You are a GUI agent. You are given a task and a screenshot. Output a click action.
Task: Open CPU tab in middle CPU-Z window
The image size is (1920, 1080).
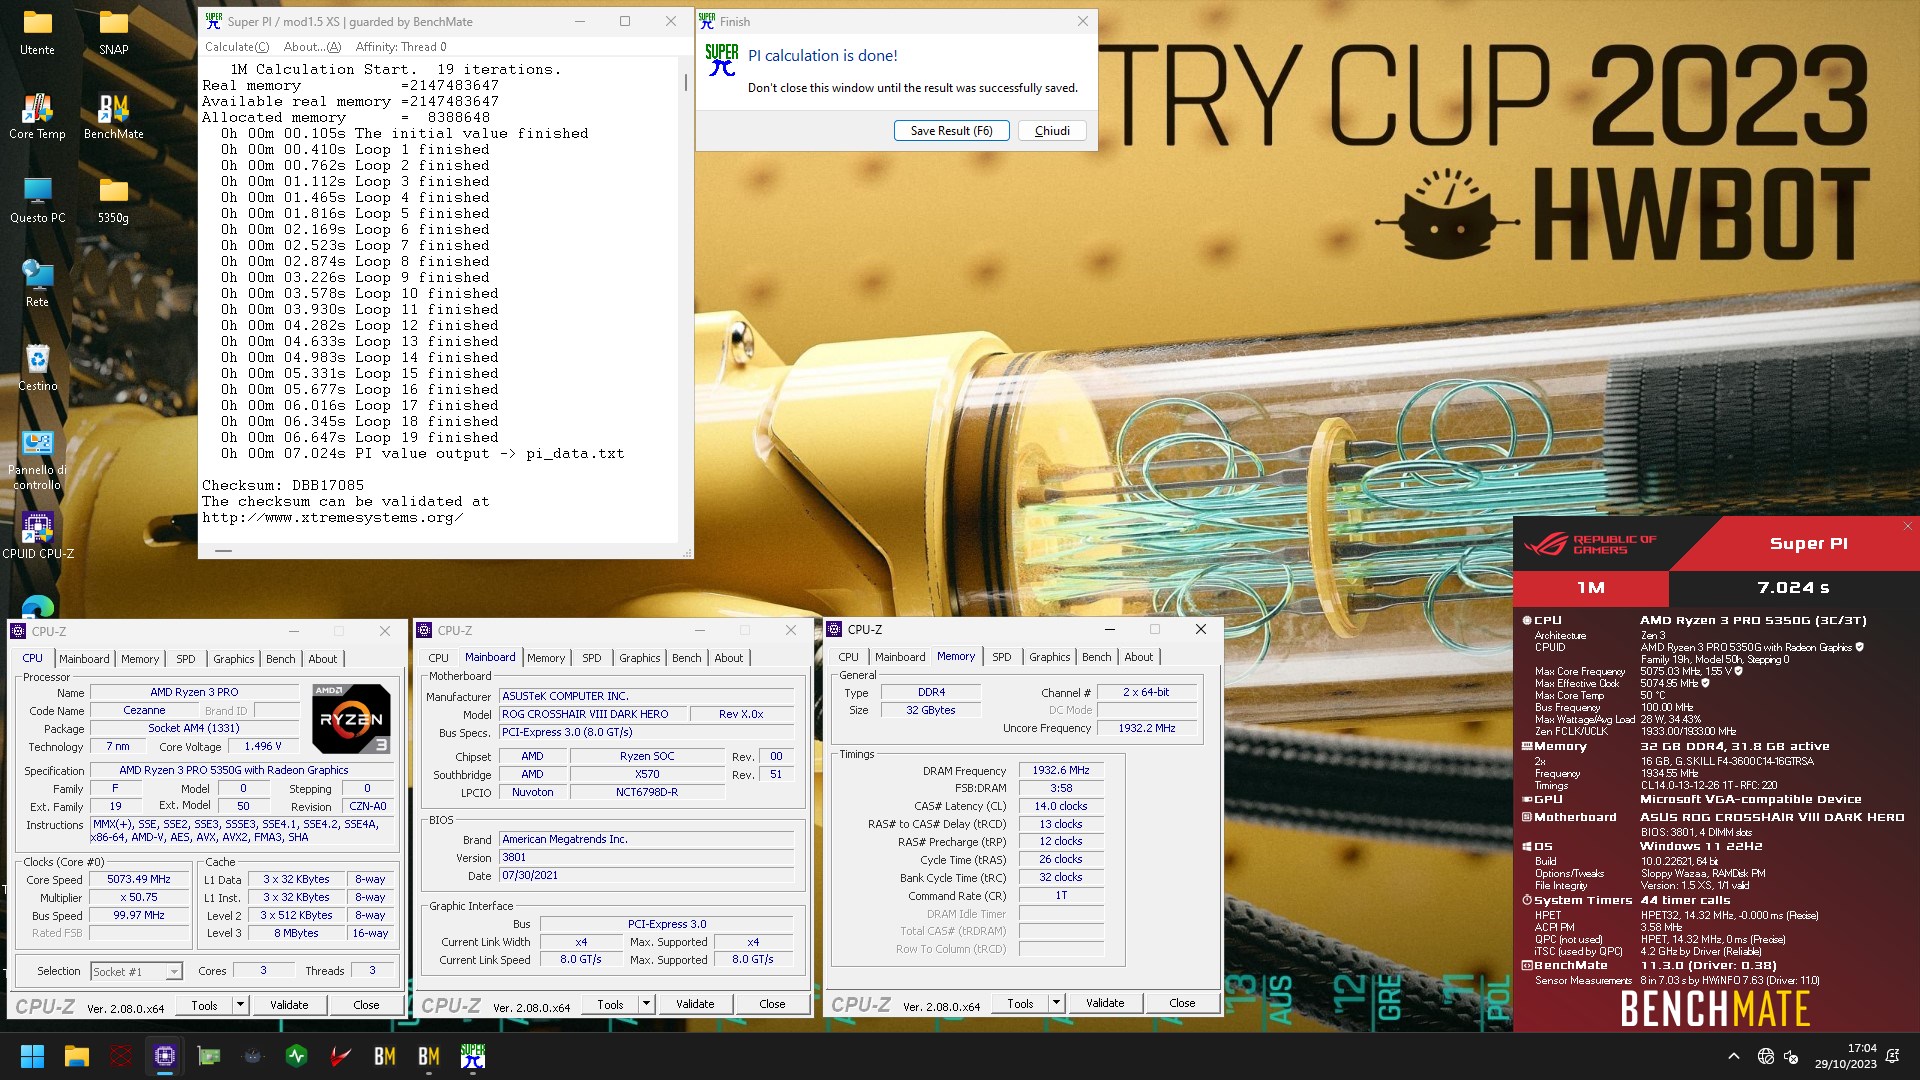tap(438, 658)
